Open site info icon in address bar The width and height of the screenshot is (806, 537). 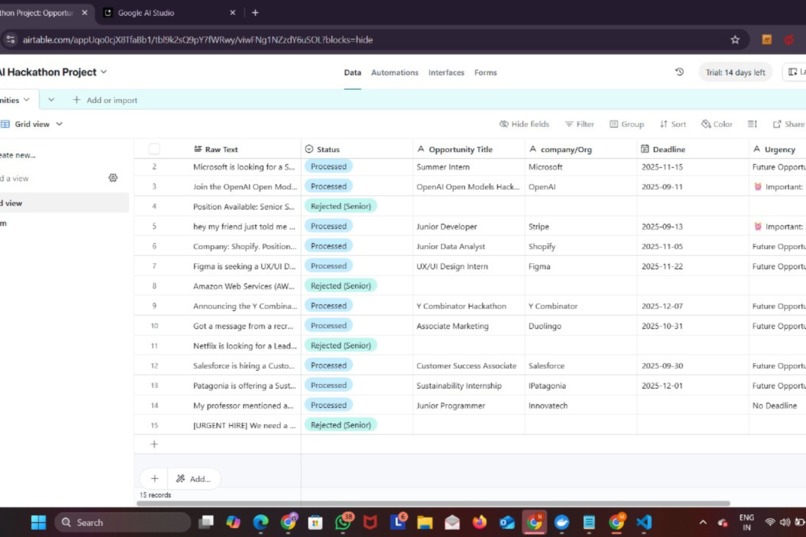coord(10,40)
